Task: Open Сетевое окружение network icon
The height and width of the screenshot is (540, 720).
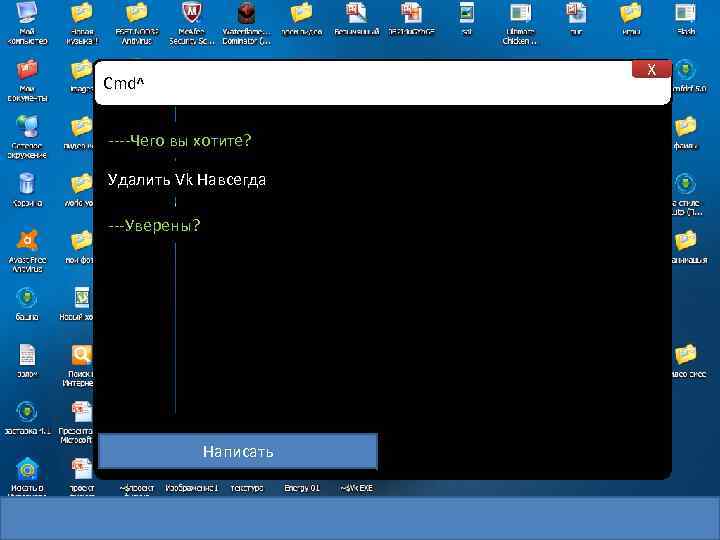Action: pos(27,137)
